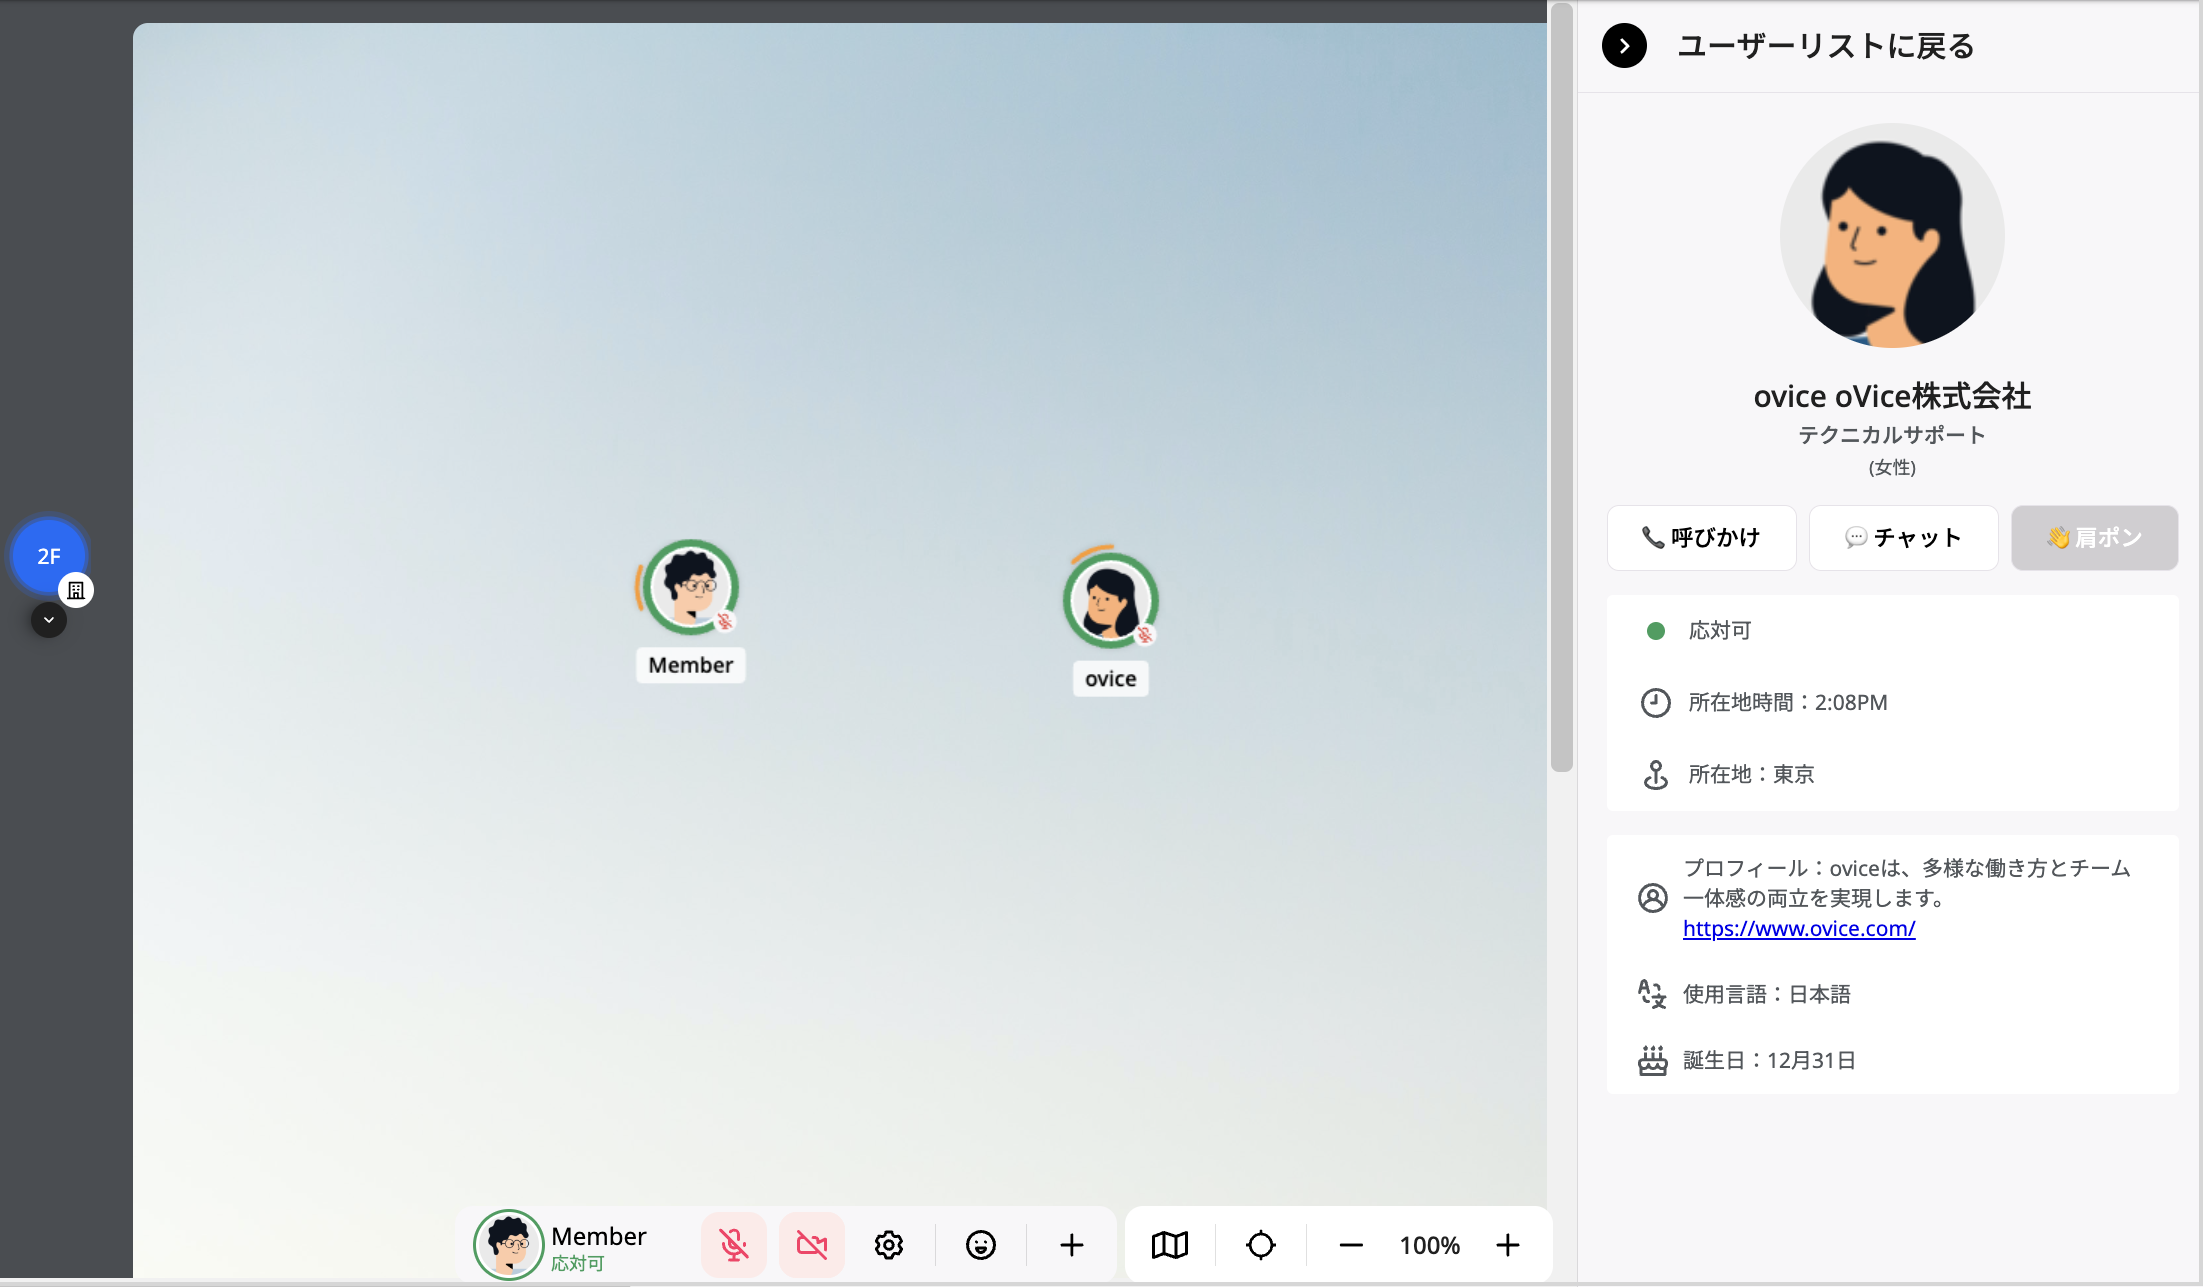
Task: Zoom out using the minus control
Action: 1350,1245
